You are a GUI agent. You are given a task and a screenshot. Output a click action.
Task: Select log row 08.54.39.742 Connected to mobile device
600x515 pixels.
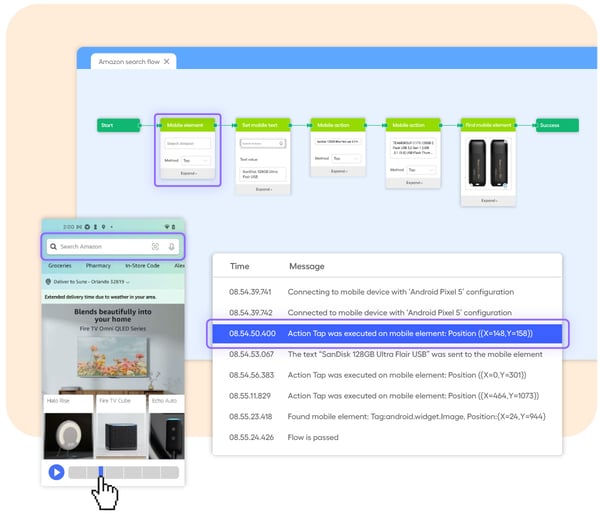(x=387, y=313)
